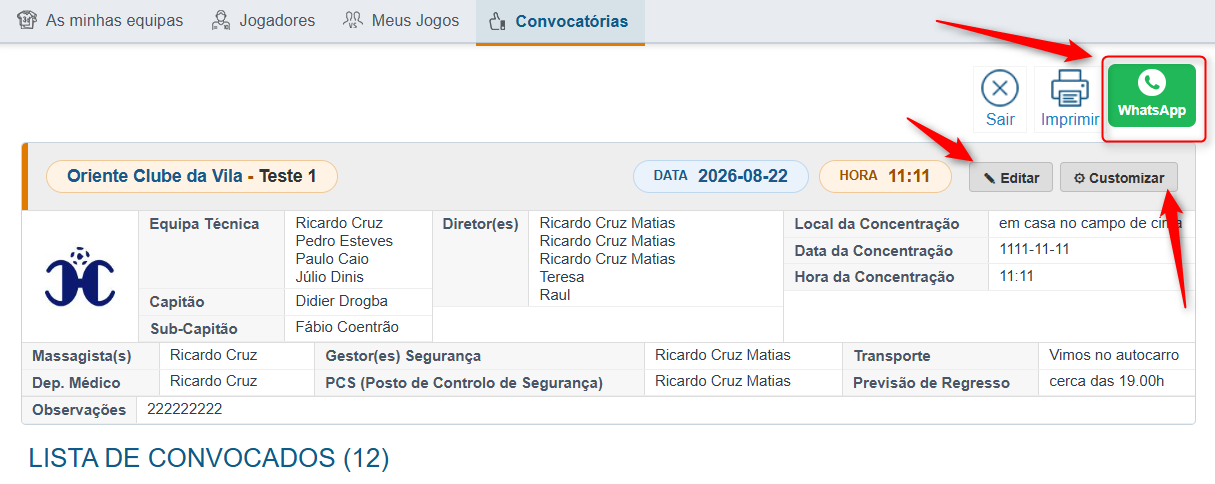
Task: Click Paulo Caio in Equipa Técnica
Action: click(332, 259)
